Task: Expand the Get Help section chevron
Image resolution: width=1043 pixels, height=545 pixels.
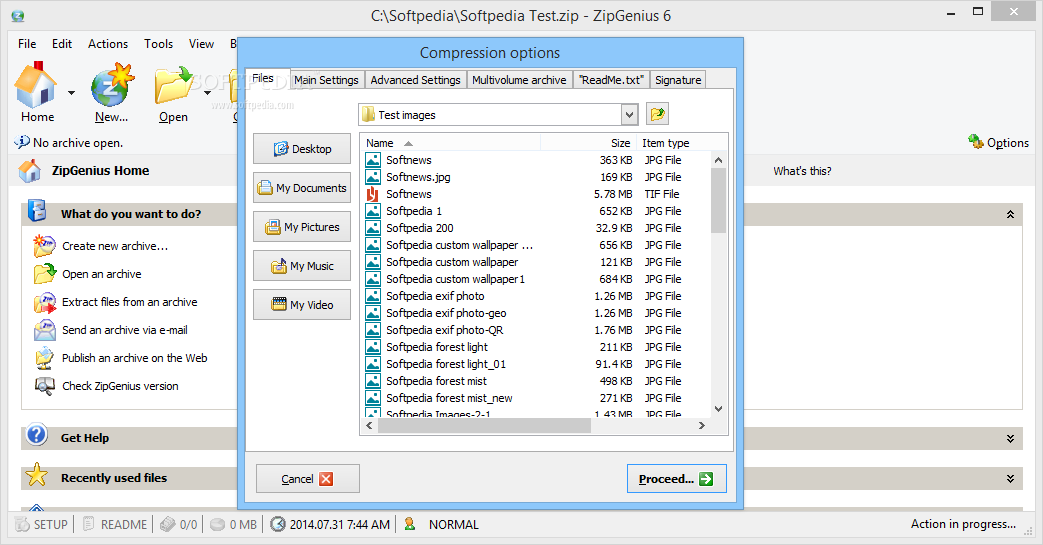Action: [x=1010, y=439]
